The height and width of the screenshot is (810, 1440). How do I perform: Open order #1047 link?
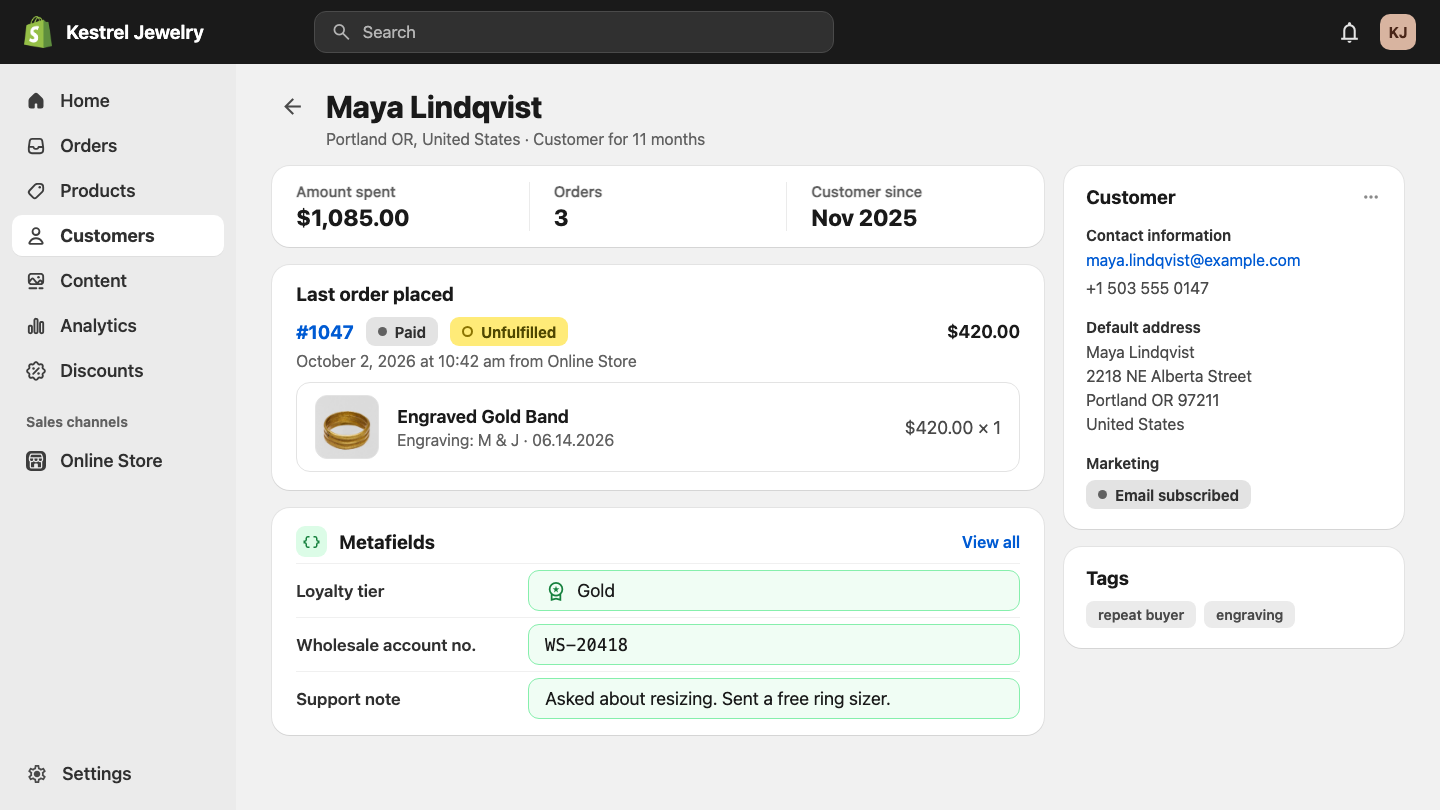325,332
